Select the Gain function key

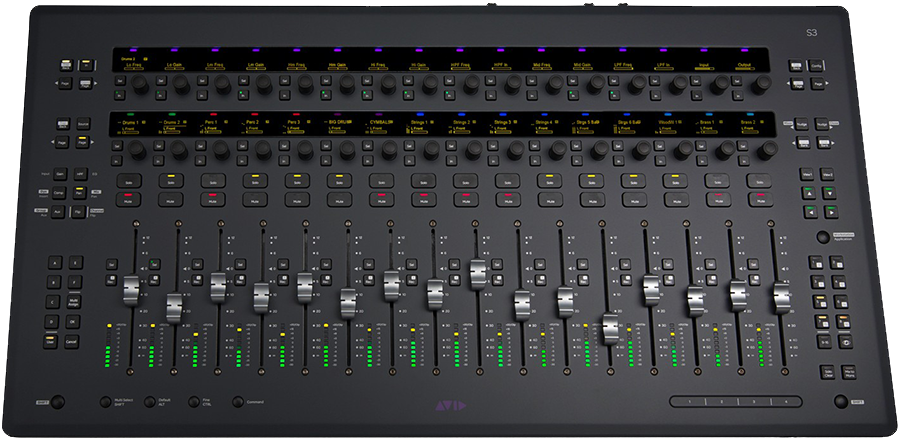(59, 173)
